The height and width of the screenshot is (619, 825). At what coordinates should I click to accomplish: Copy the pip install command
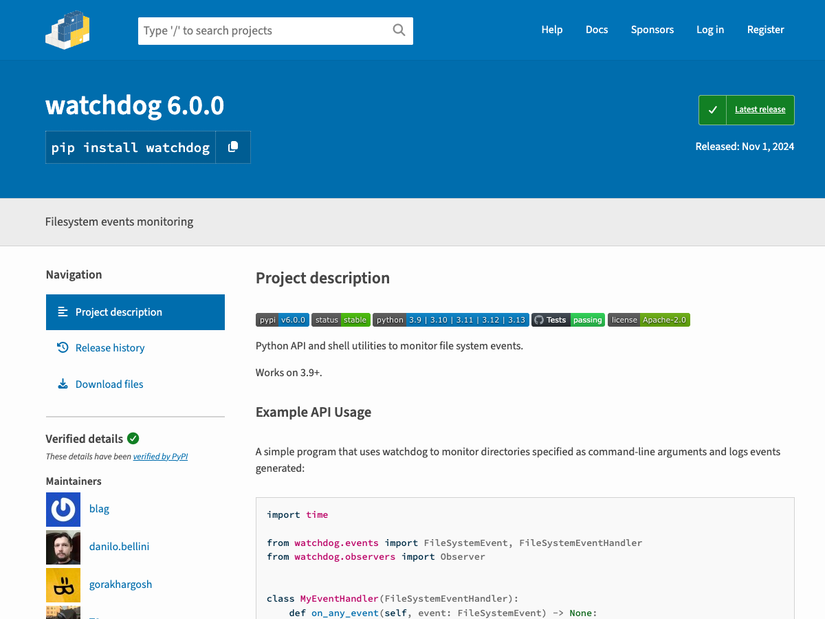(233, 147)
